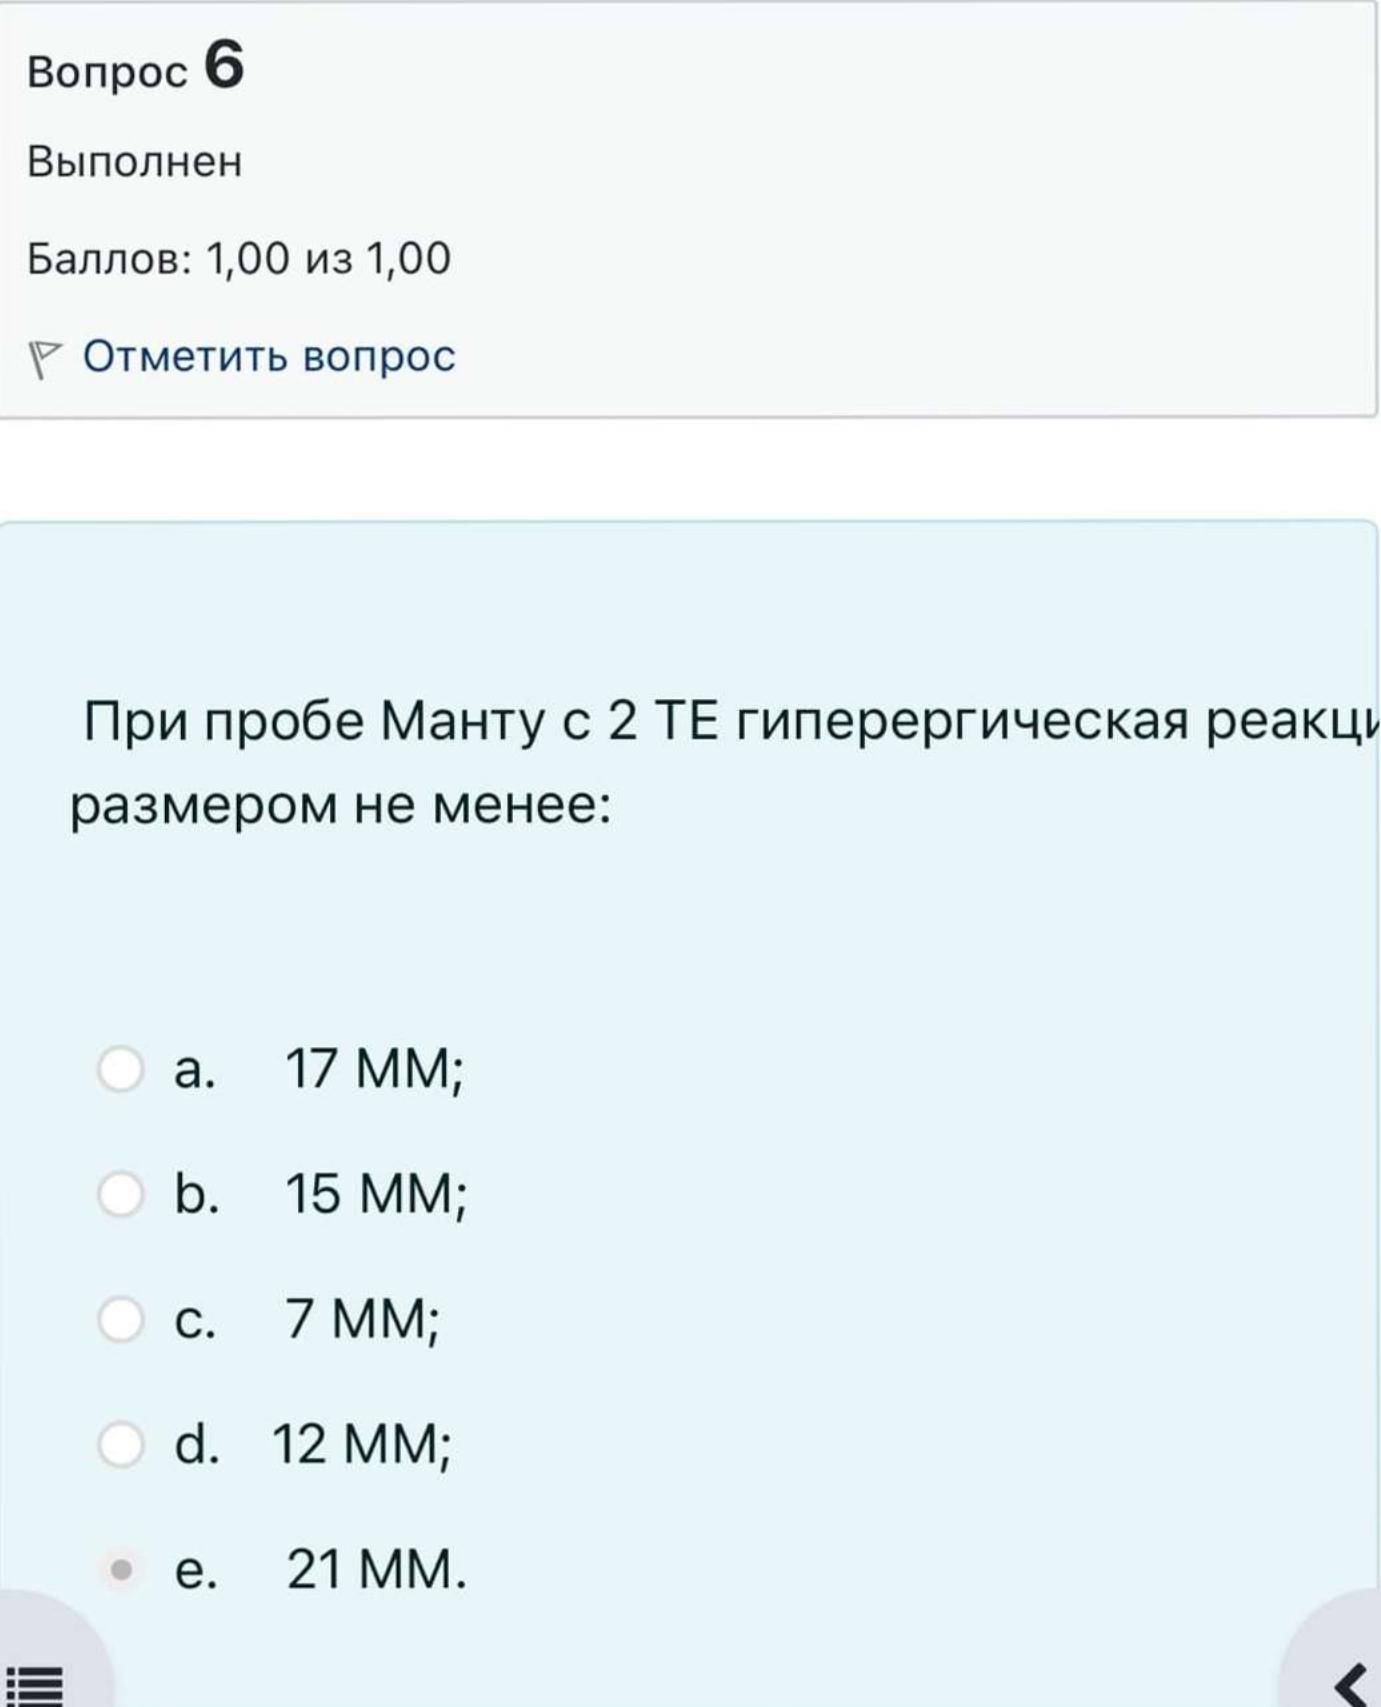Click the 15 ММ answer label
Screen dimensions: 1381x1707
376,1194
